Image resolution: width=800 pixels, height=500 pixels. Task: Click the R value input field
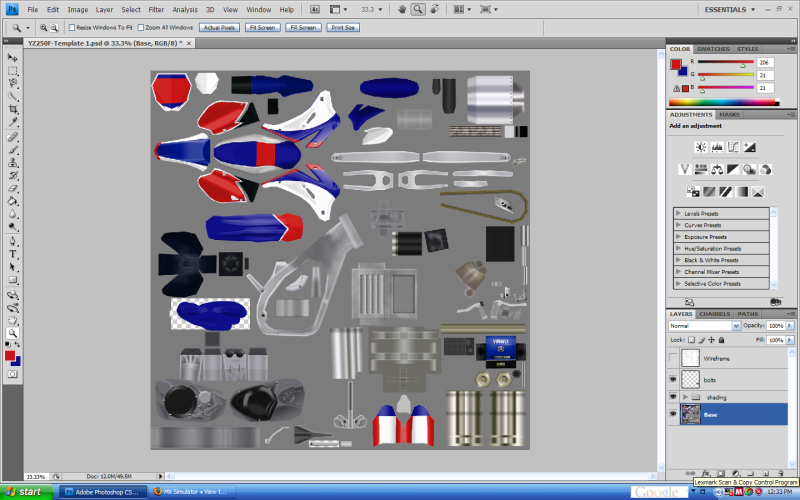coord(765,62)
